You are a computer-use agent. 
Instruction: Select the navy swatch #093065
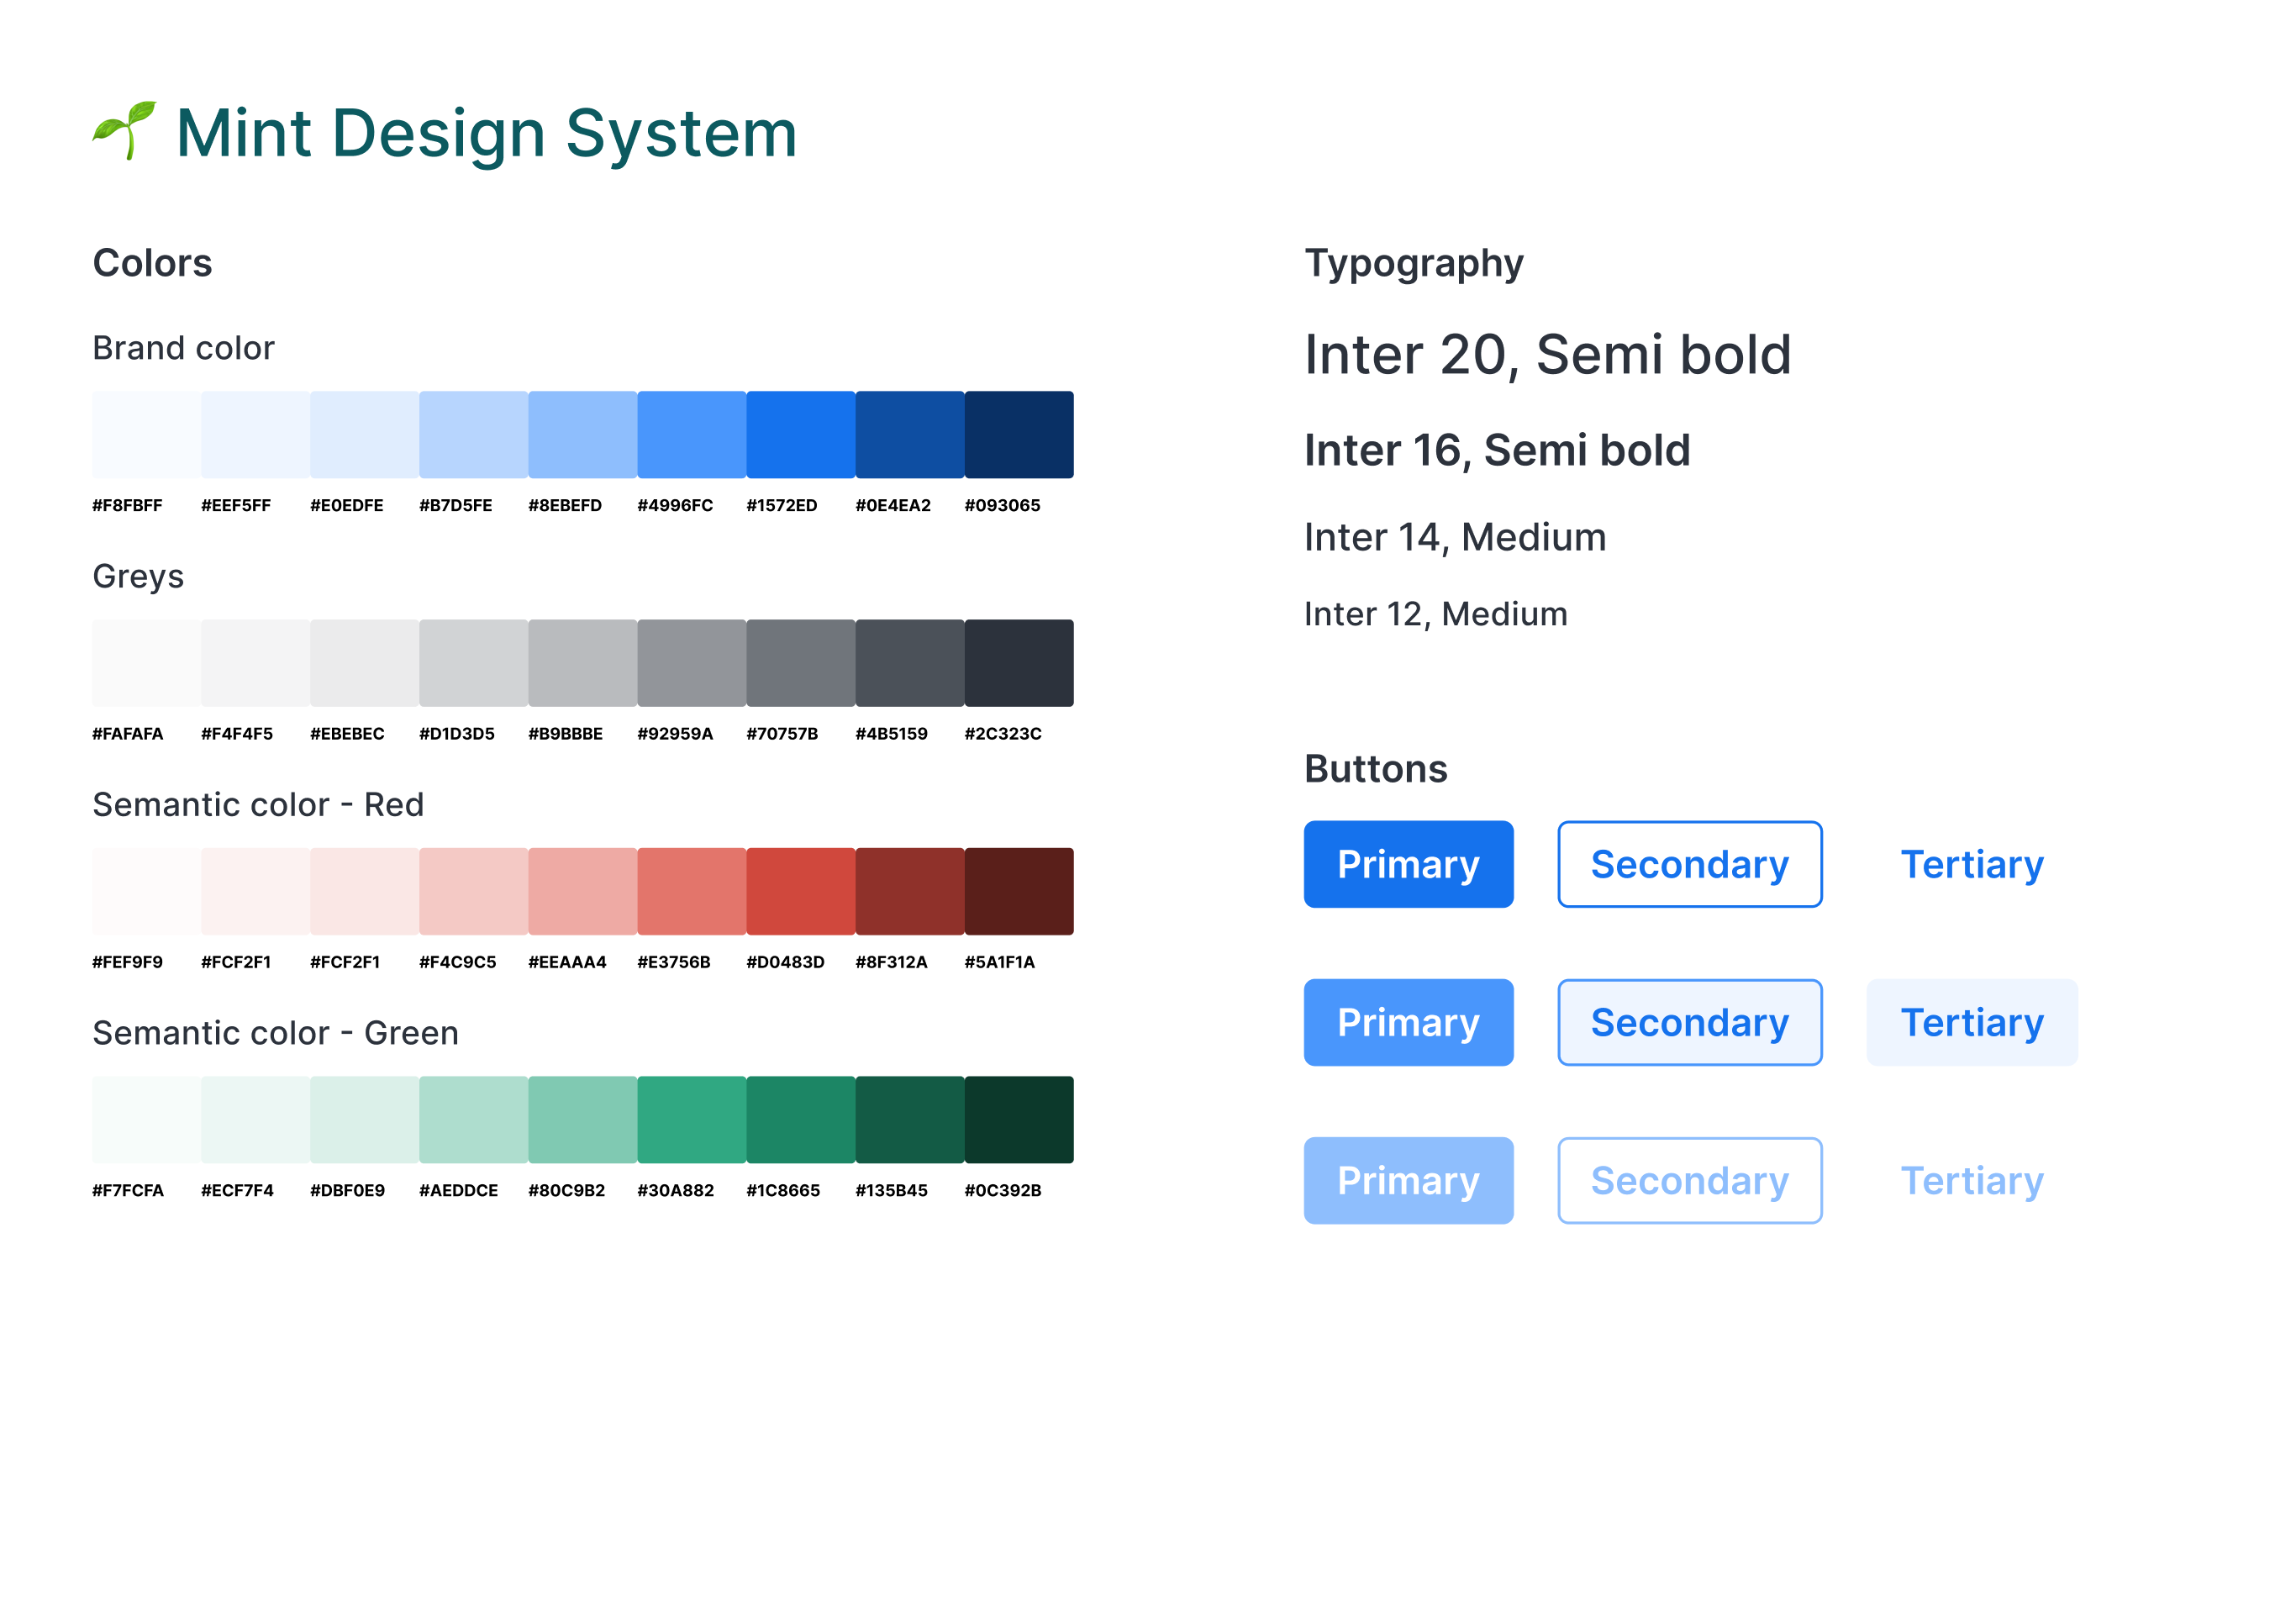click(x=1019, y=434)
